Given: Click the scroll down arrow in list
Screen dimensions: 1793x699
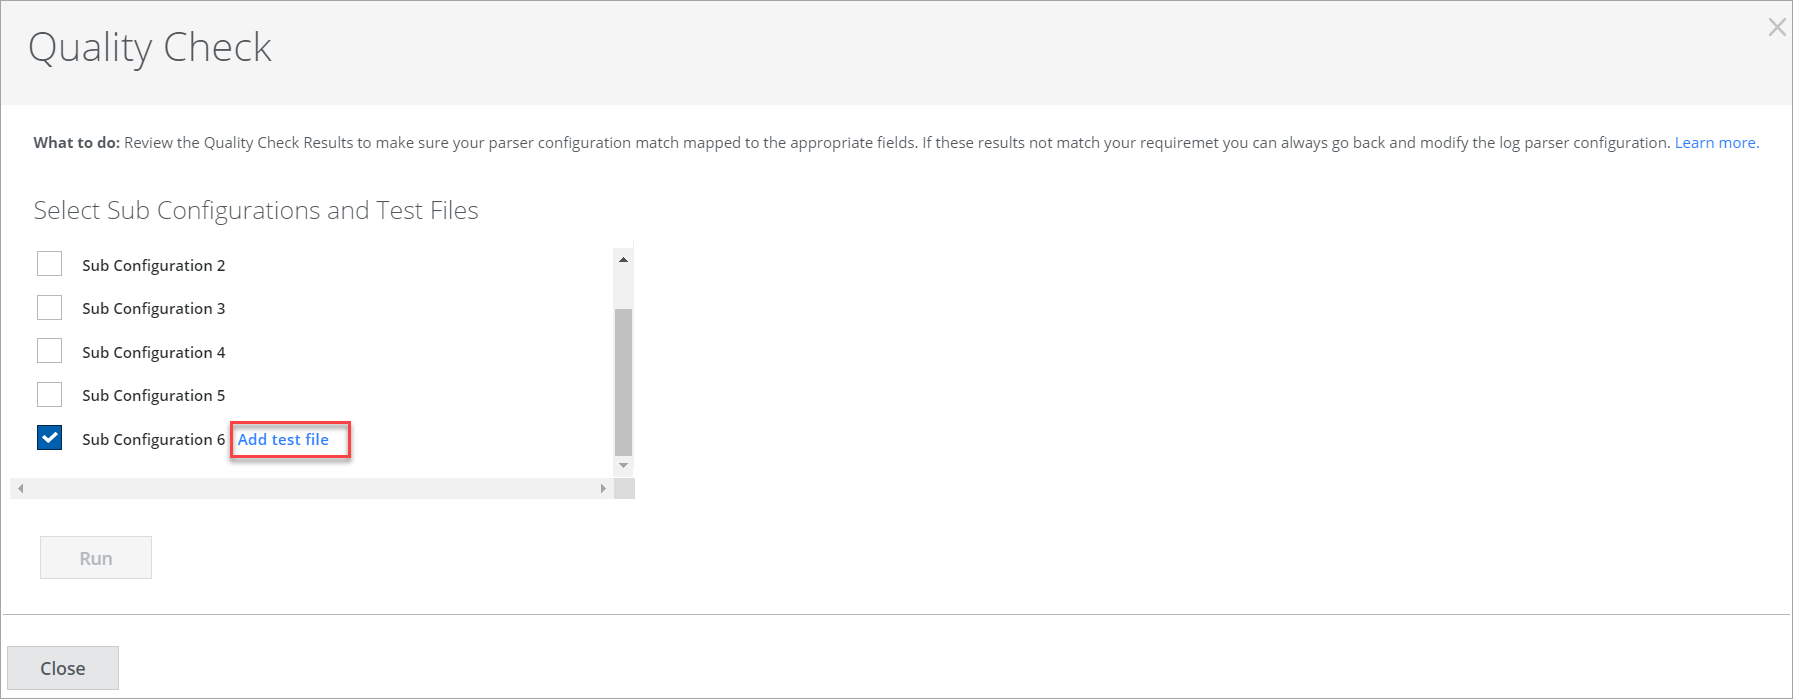Looking at the screenshot, I should tap(623, 465).
